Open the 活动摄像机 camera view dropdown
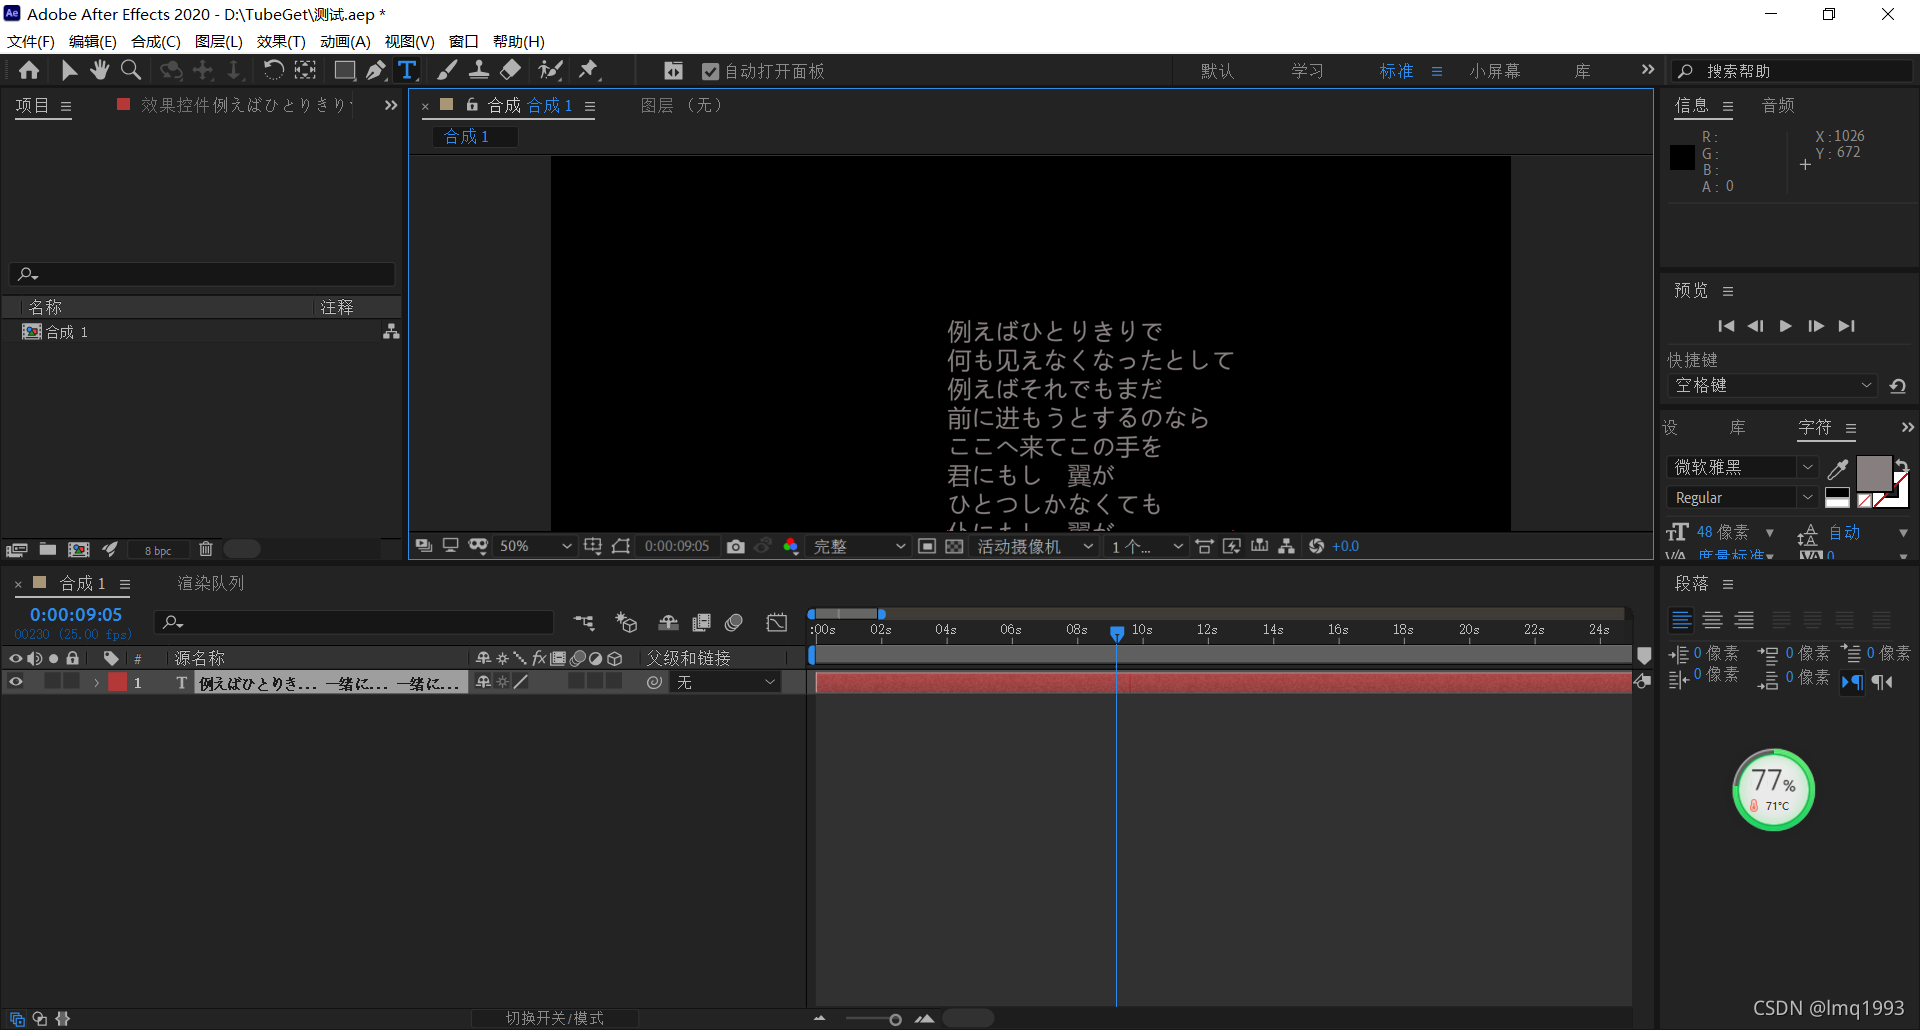The height and width of the screenshot is (1030, 1920). (1035, 546)
